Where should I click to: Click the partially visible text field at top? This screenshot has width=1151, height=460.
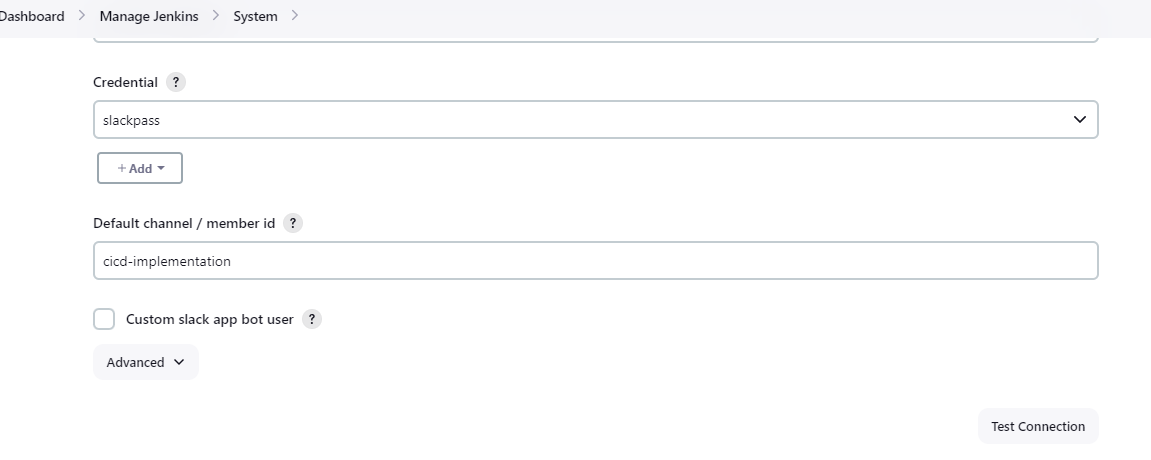tap(595, 39)
